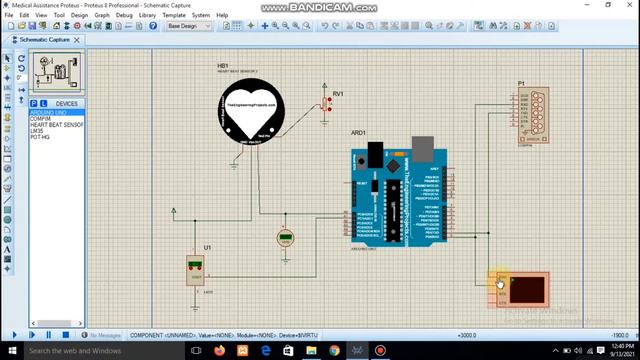Copy selection to clipboard icon

(360, 26)
